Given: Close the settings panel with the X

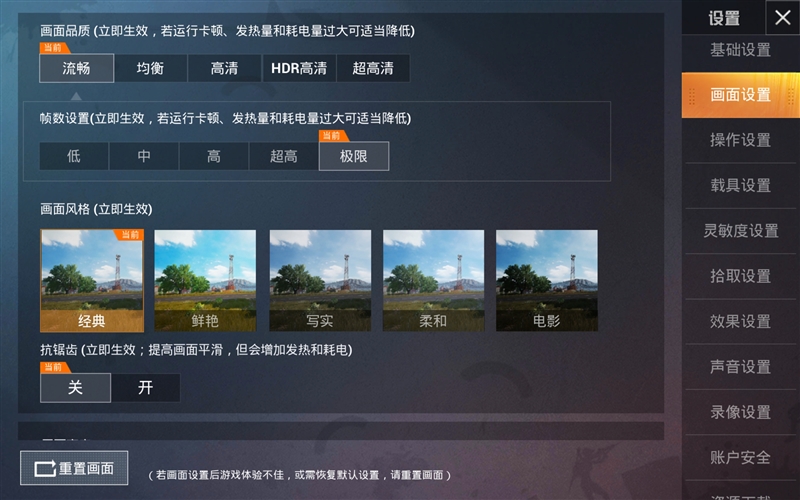Looking at the screenshot, I should [782, 17].
